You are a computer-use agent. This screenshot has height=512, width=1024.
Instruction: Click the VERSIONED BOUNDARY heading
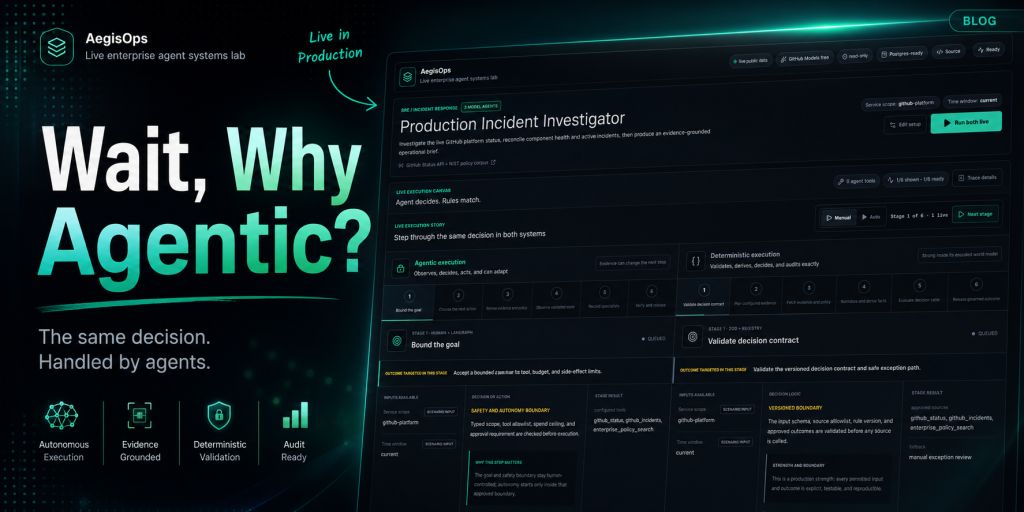pos(795,408)
